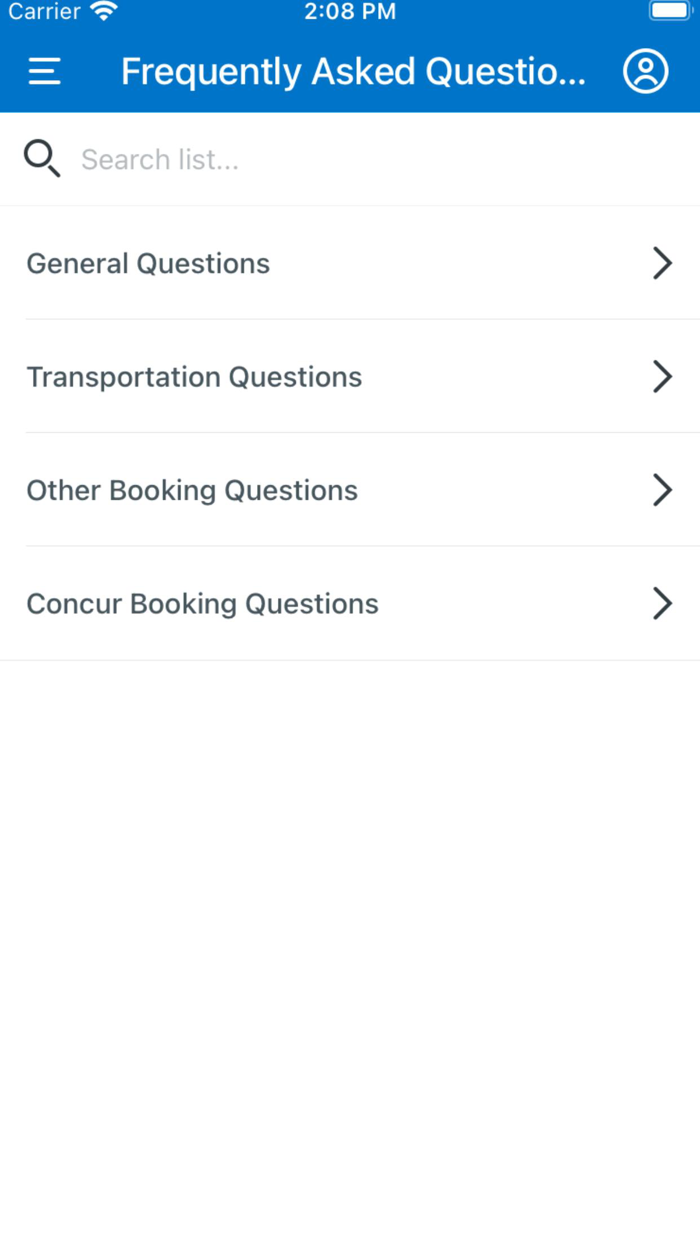Tap the 2:08 PM clock
This screenshot has width=700, height=1244.
coord(350,12)
